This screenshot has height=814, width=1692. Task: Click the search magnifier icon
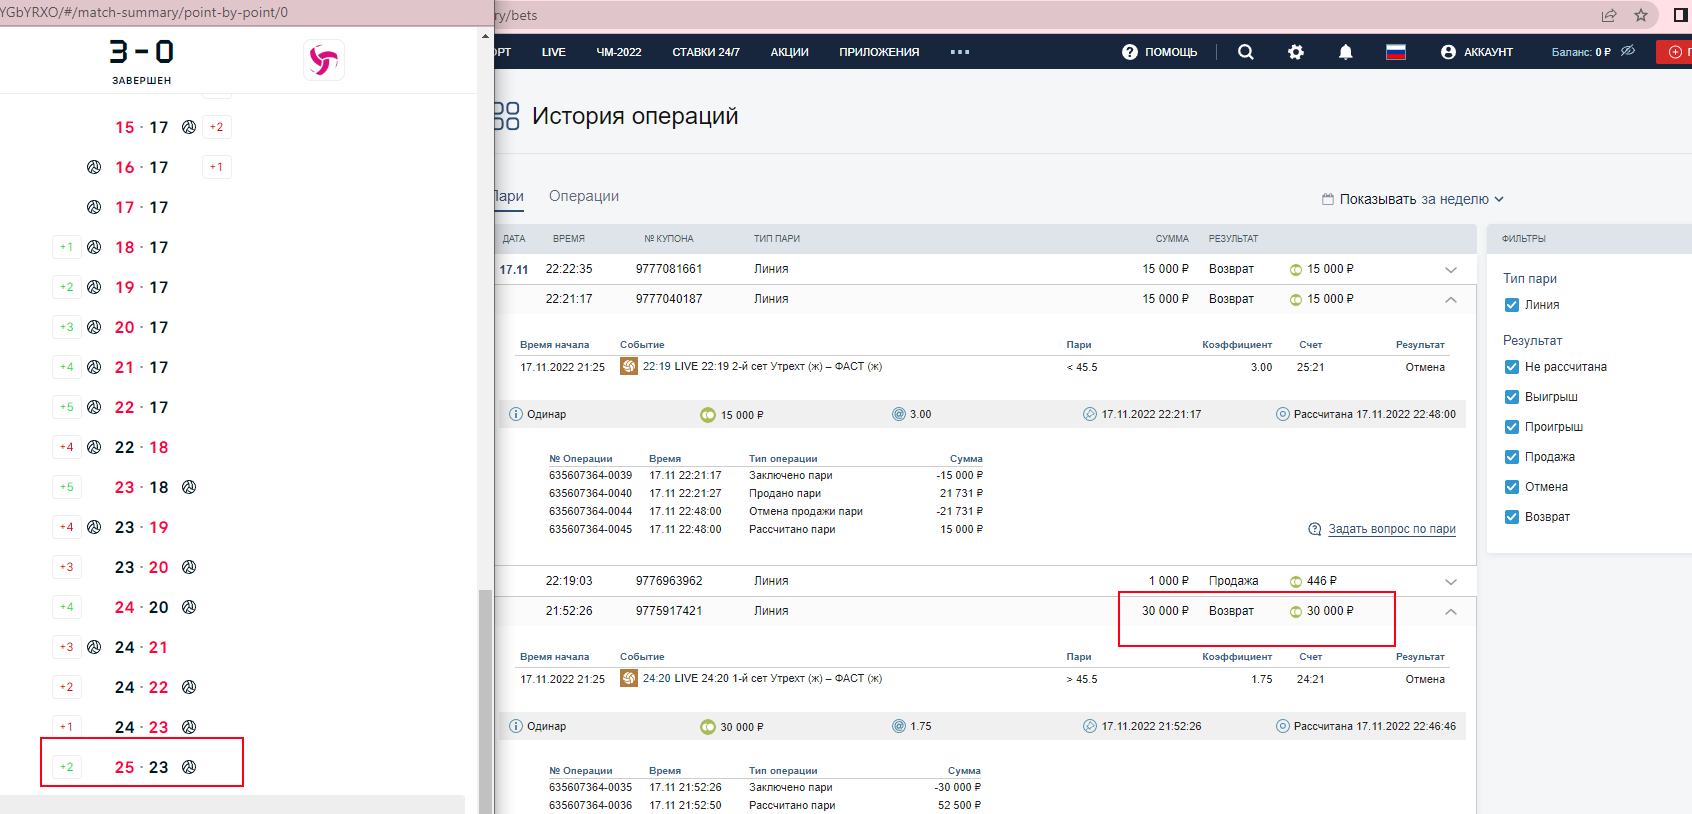click(1245, 52)
